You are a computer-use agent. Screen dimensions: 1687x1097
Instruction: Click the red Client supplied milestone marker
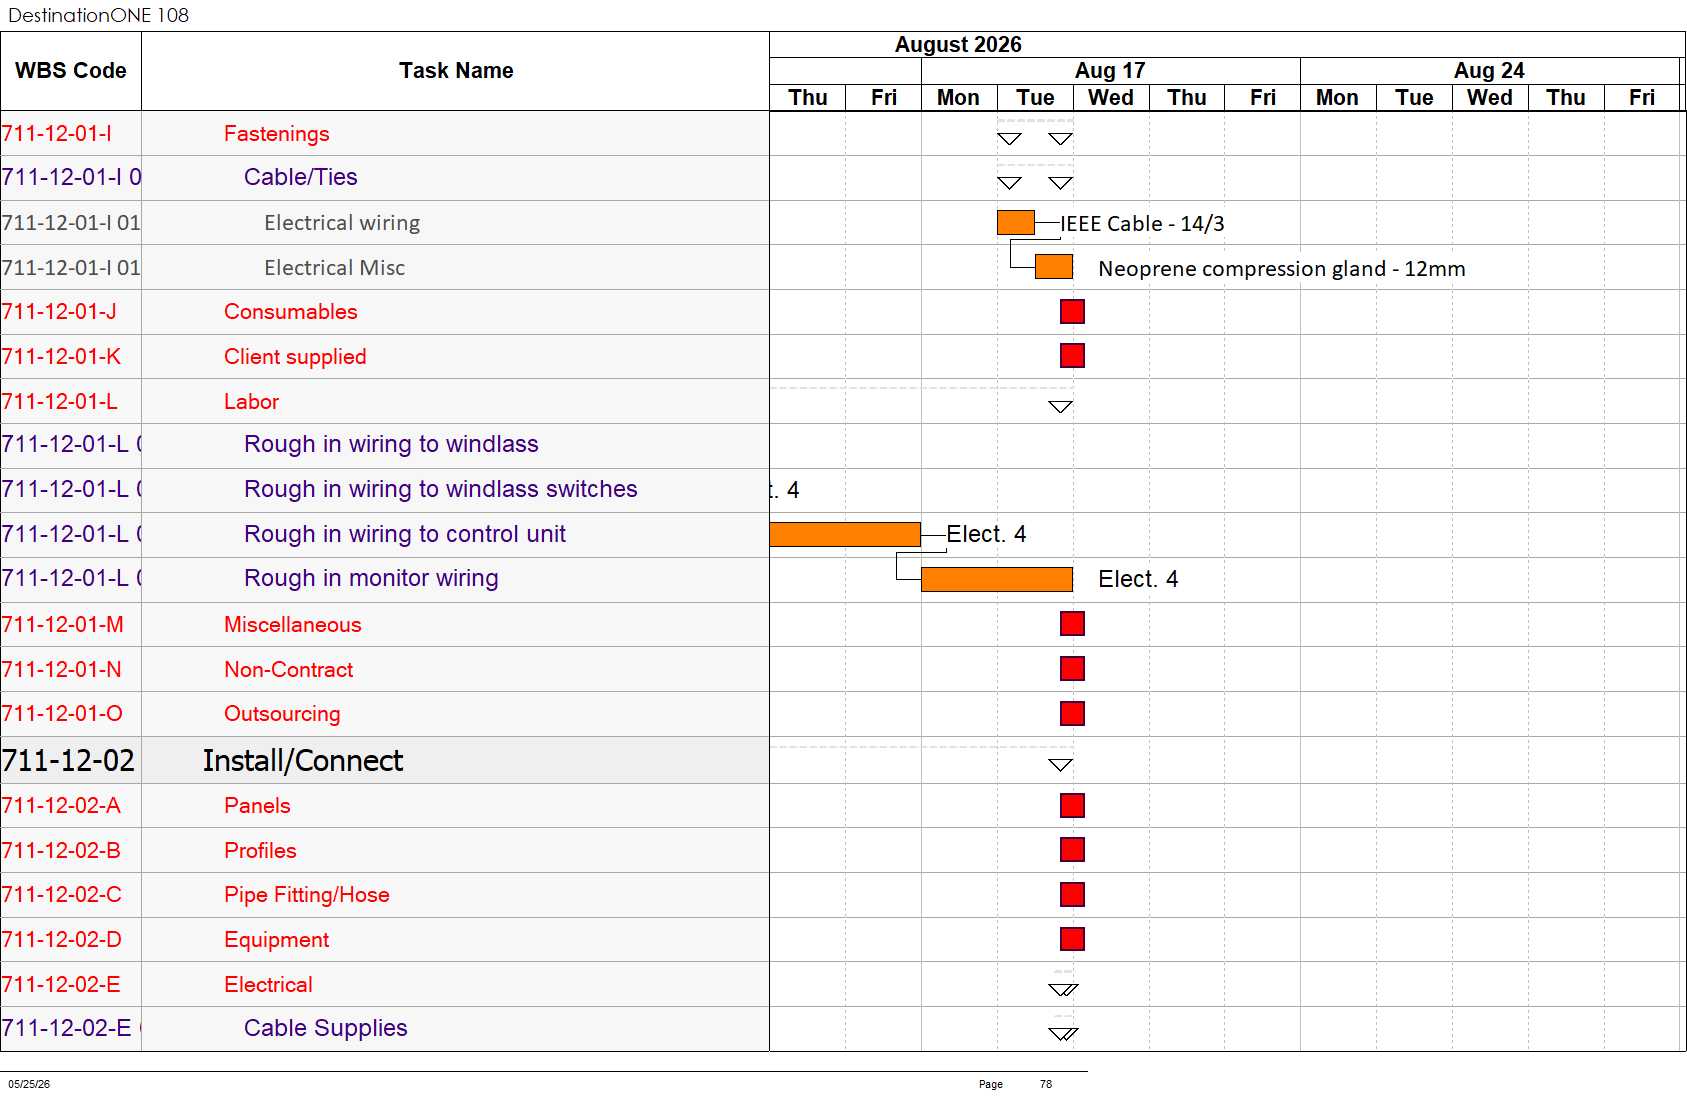pos(1072,356)
